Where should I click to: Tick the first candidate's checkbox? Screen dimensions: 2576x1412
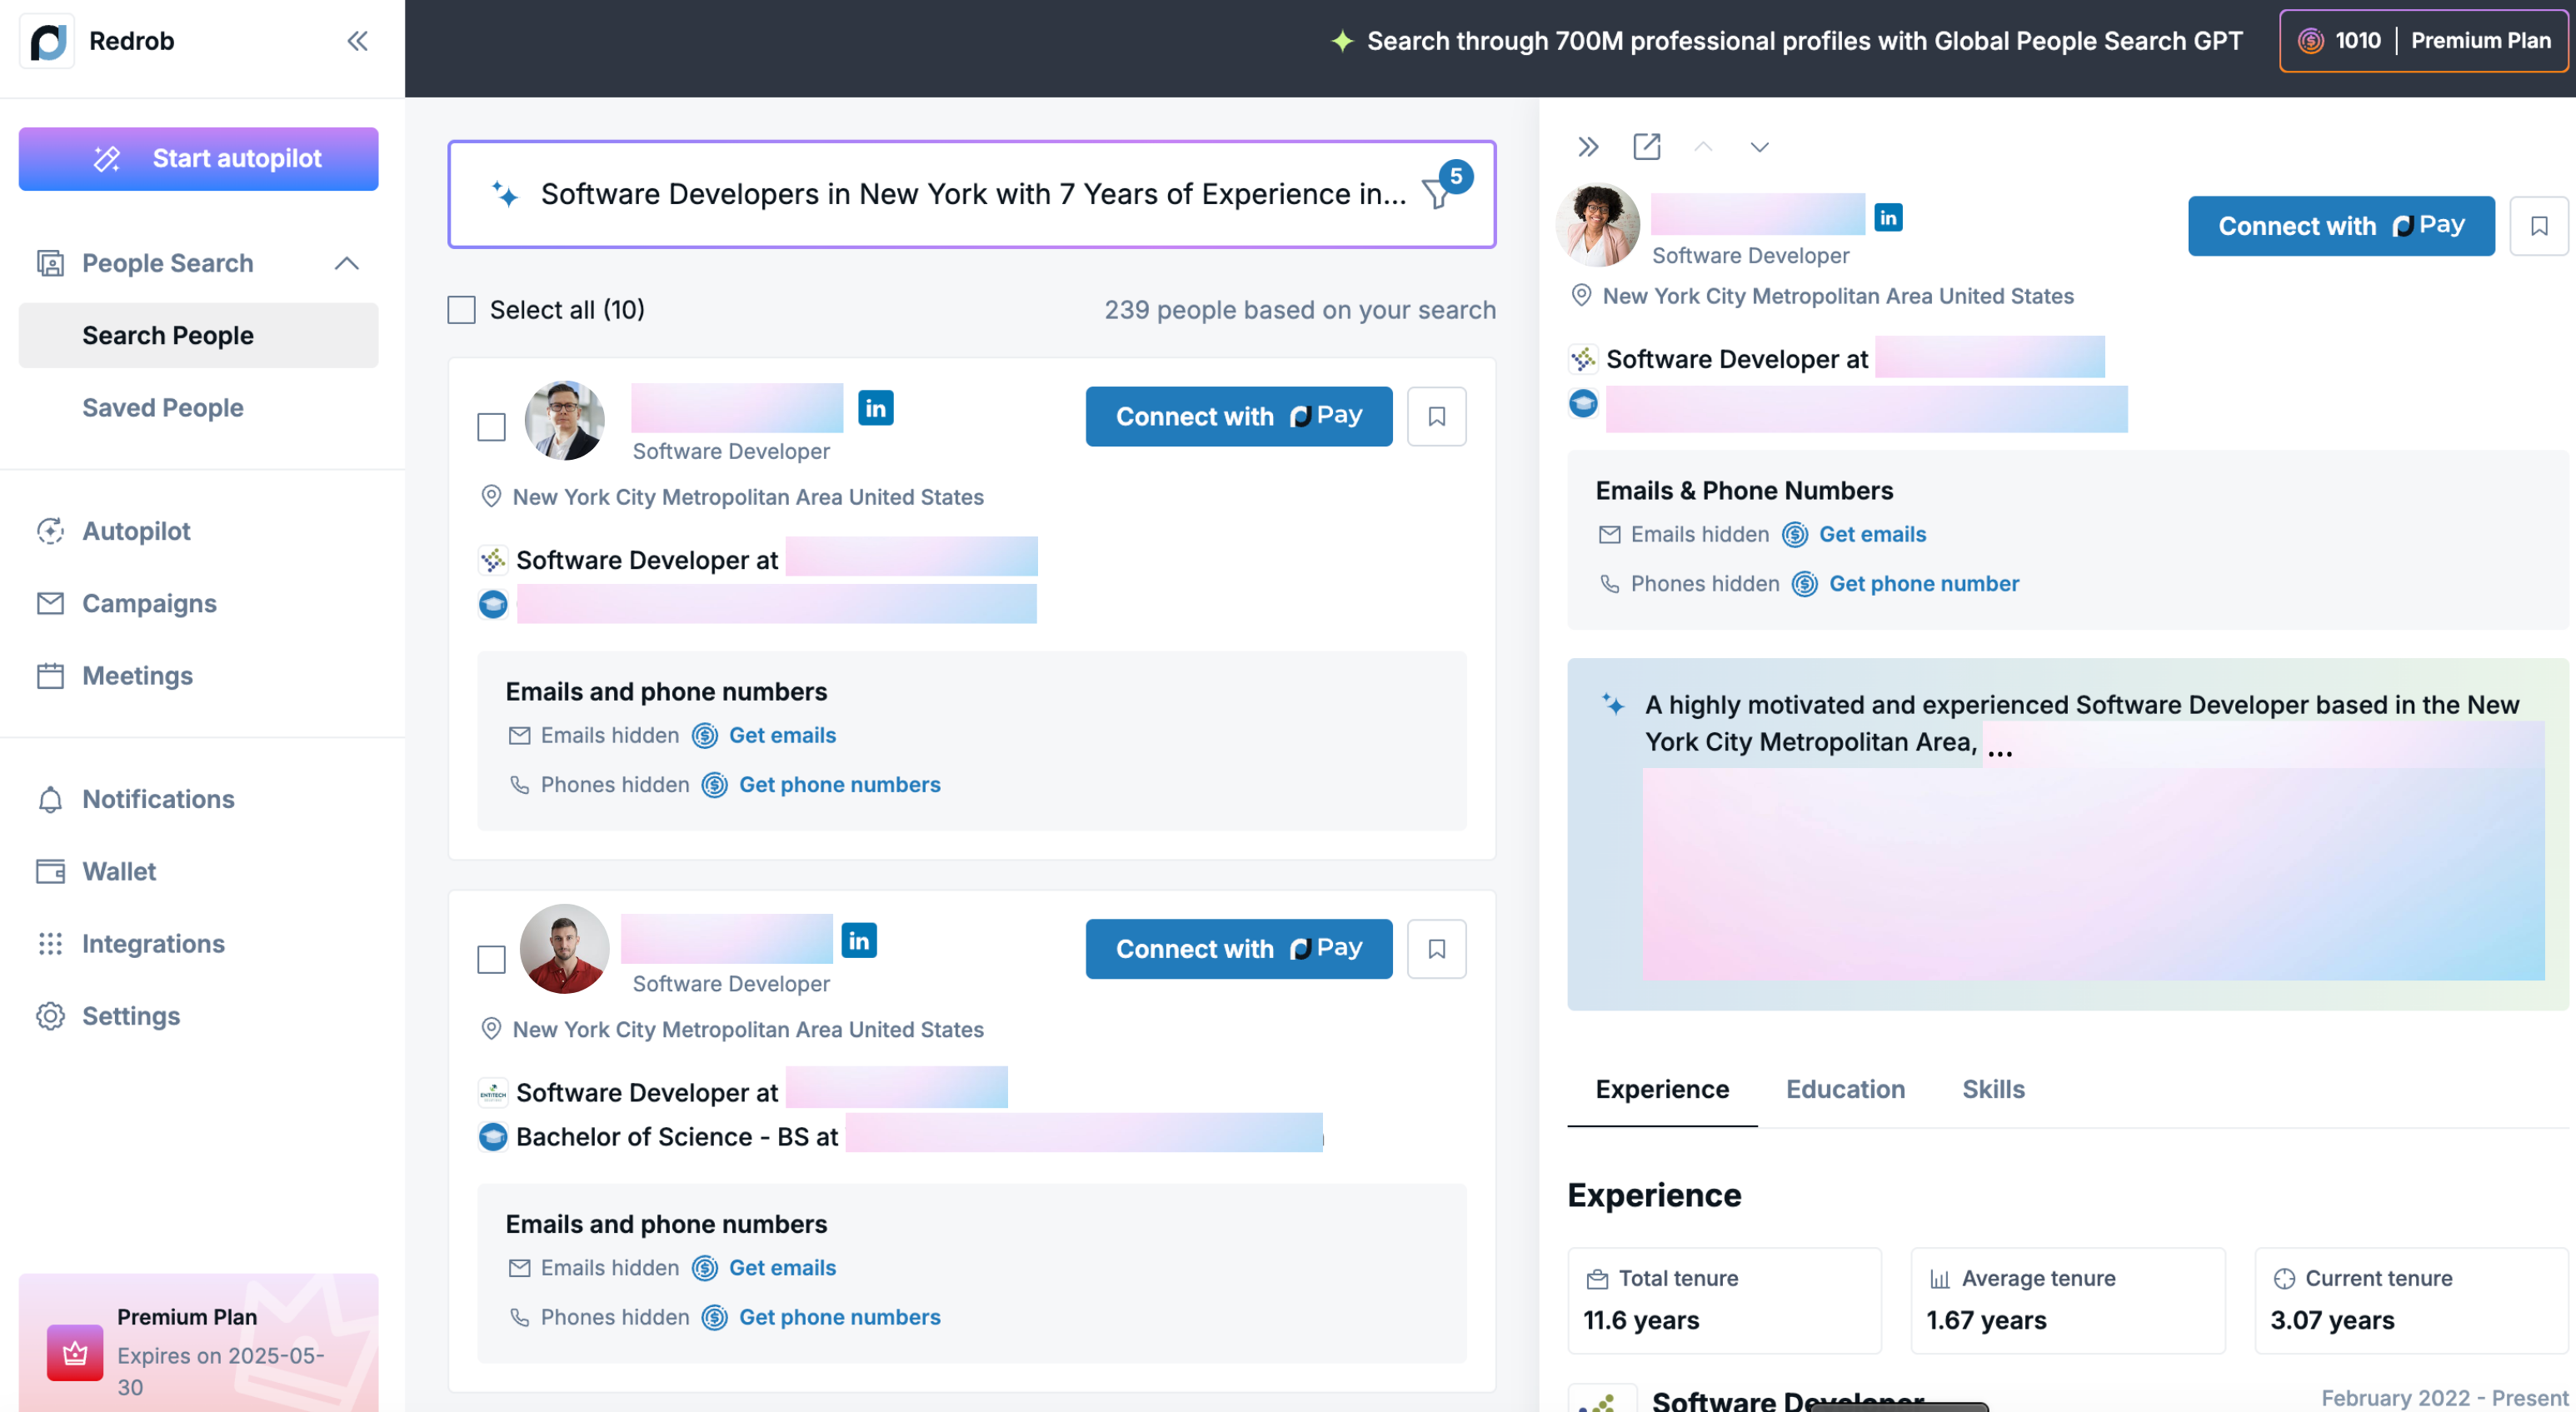[491, 427]
